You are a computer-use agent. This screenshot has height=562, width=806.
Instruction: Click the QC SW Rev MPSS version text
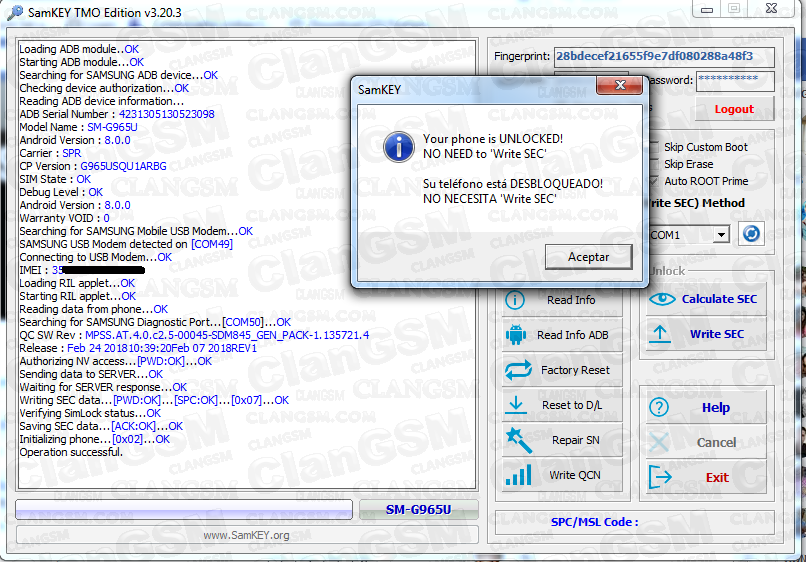pyautogui.click(x=227, y=335)
